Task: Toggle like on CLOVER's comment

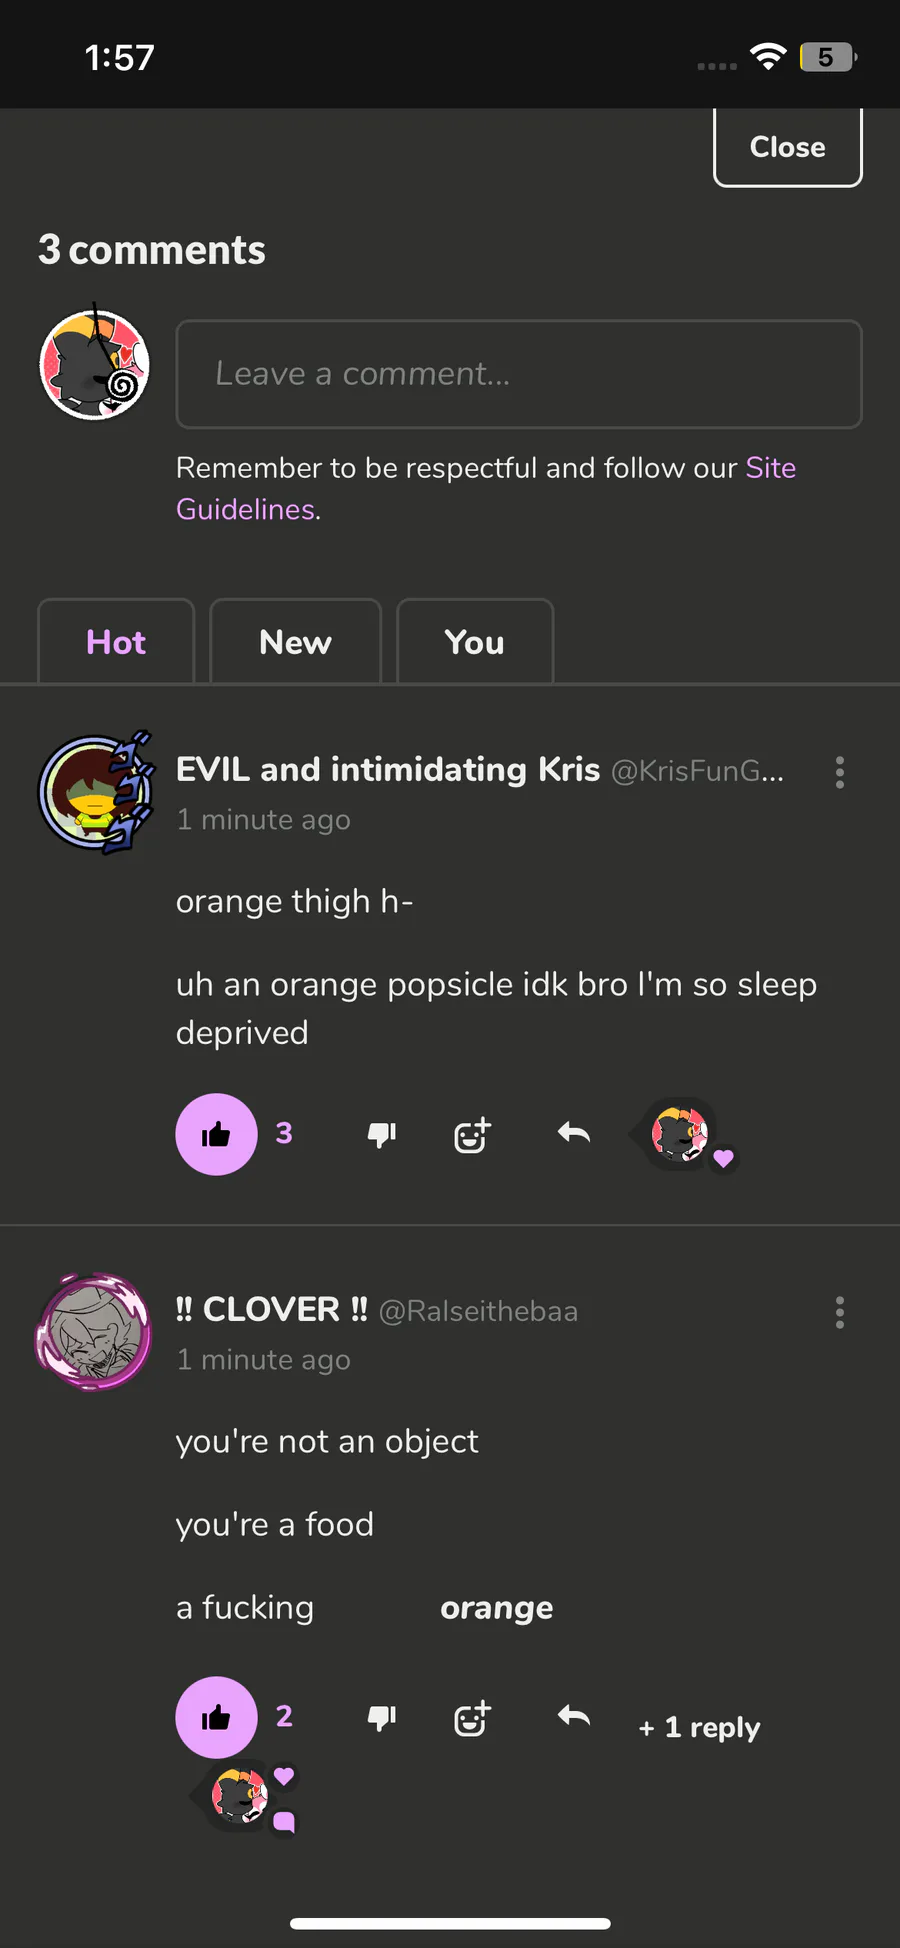Action: (216, 1718)
